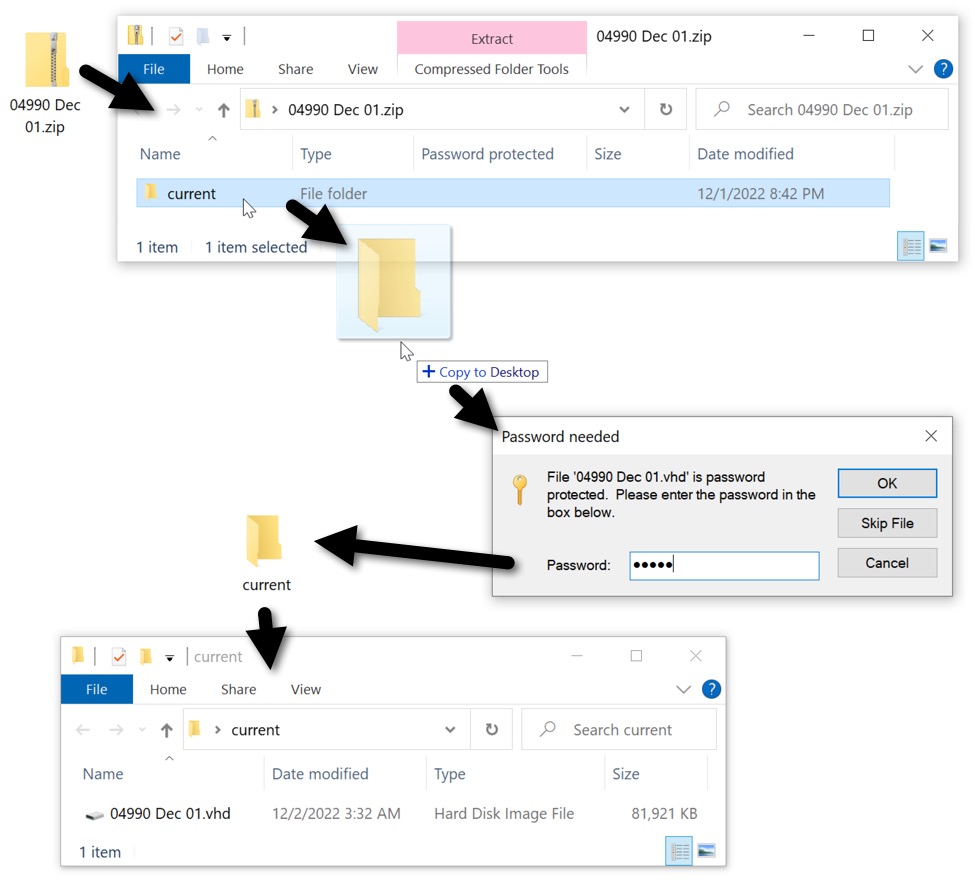Open the 04990 Dec 01.zip desktop icon
975x885 pixels.
(x=46, y=81)
